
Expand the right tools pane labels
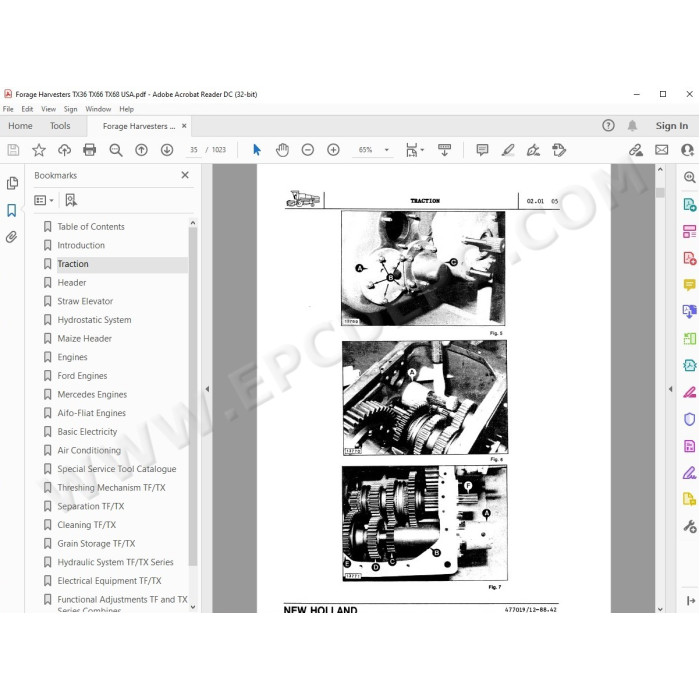[691, 600]
